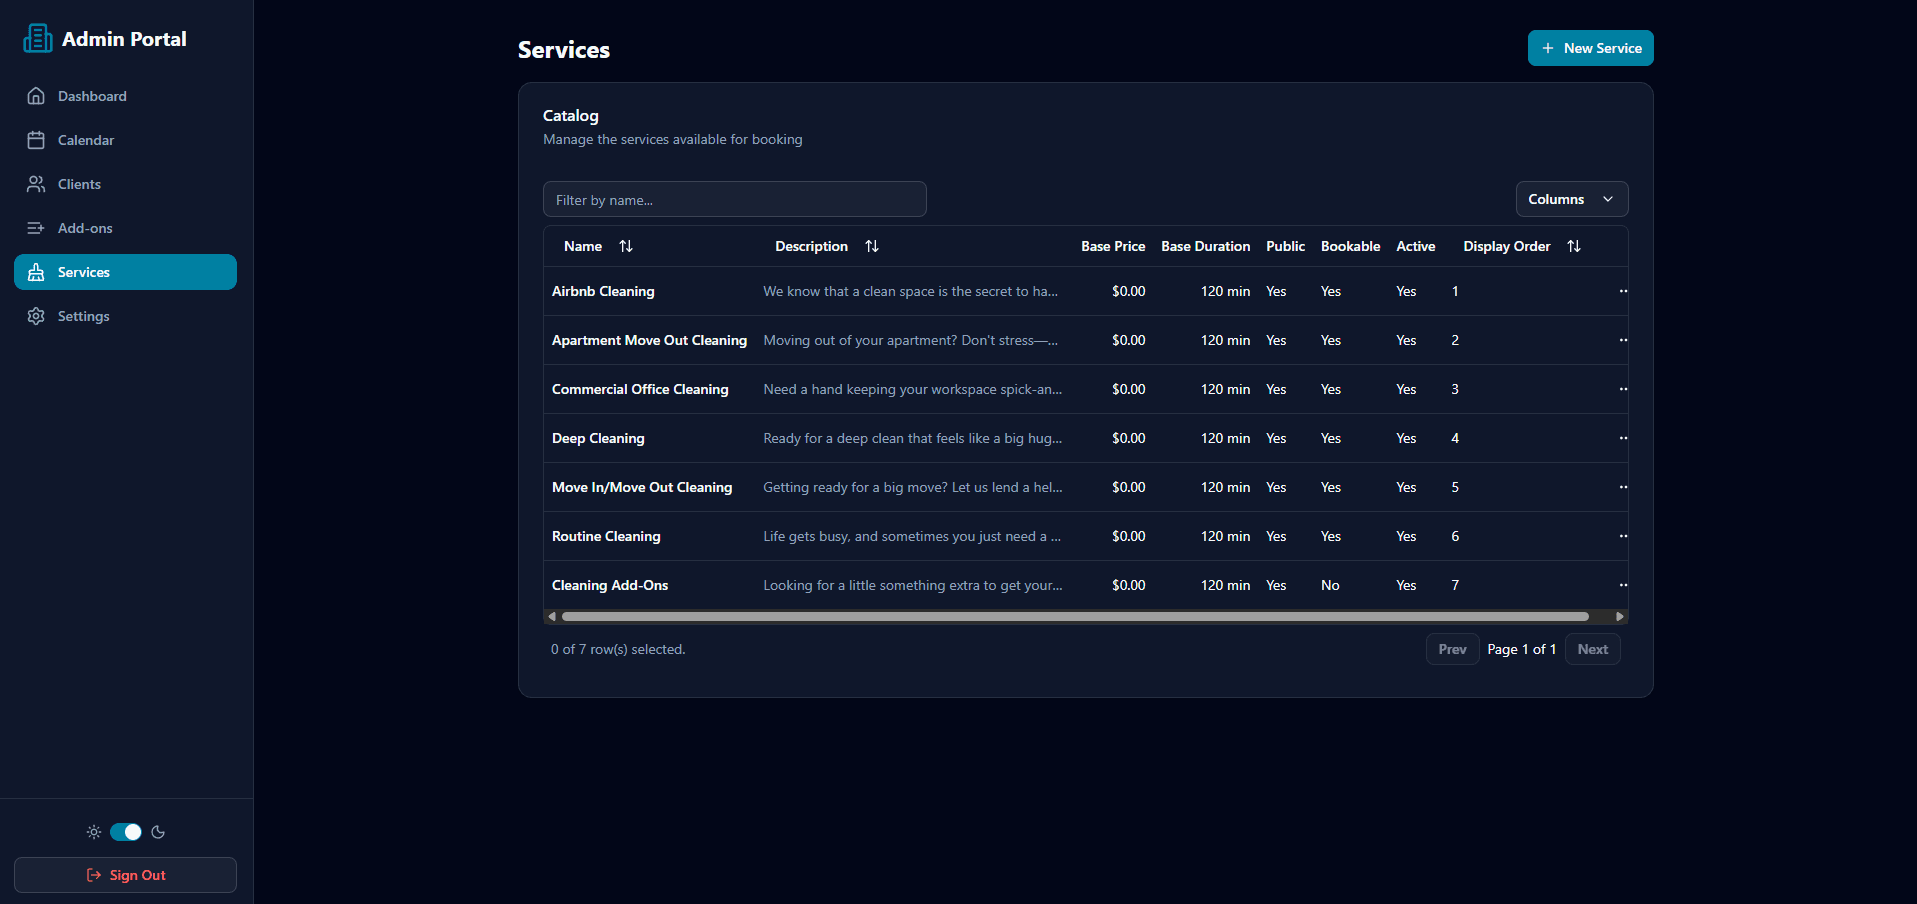The image size is (1917, 904).
Task: Sort the table by Name column
Action: [626, 246]
